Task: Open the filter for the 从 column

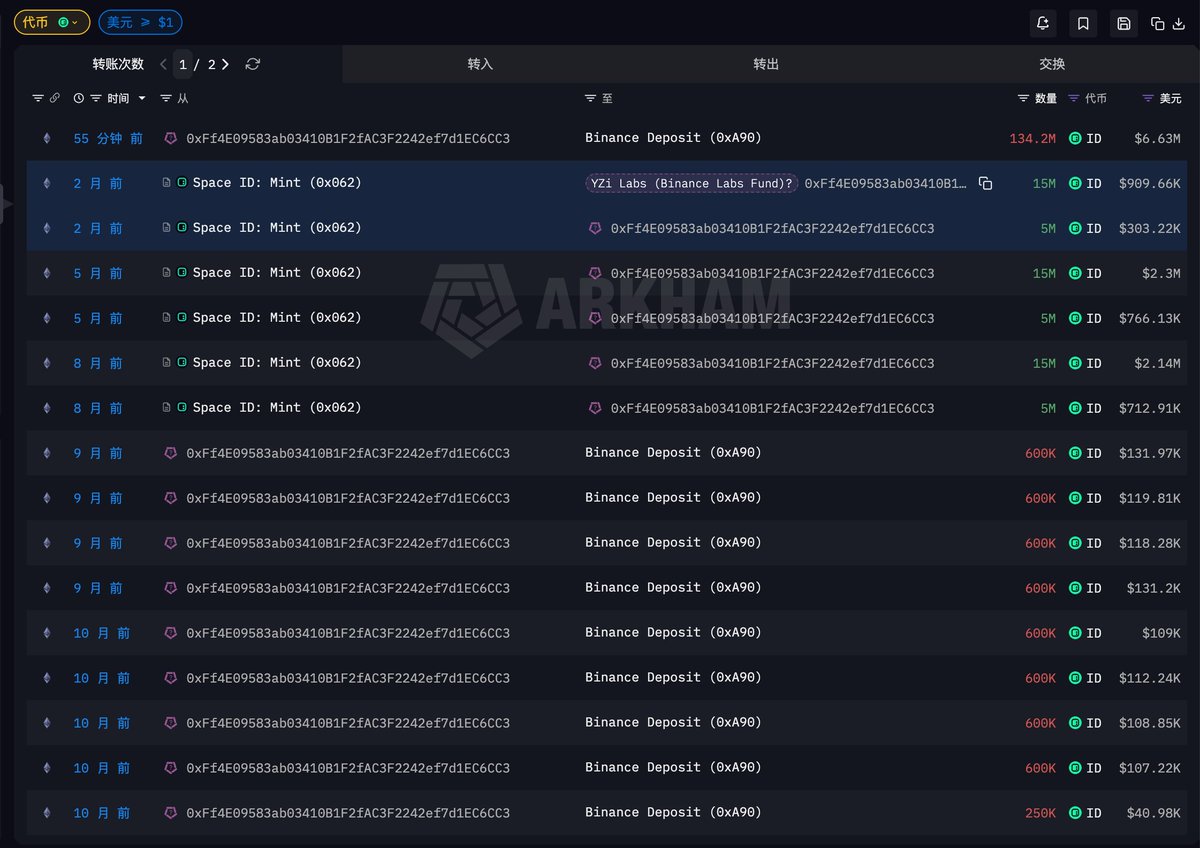Action: pyautogui.click(x=166, y=98)
